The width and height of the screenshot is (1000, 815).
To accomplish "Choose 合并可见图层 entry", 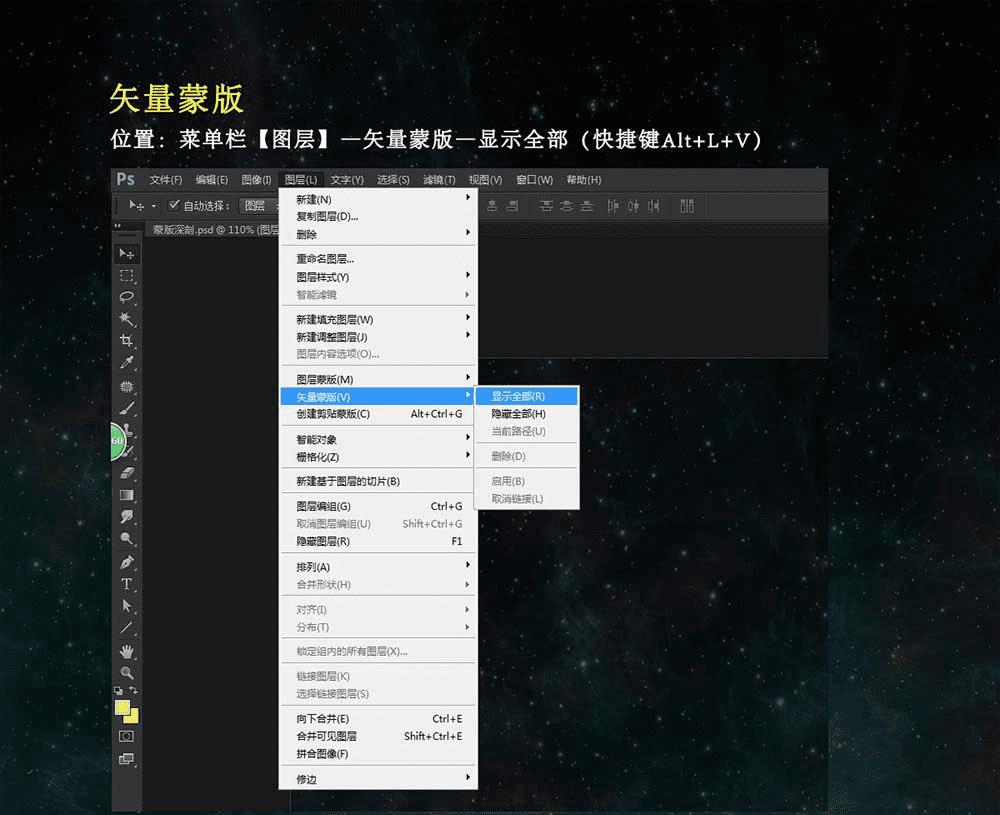I will [378, 736].
